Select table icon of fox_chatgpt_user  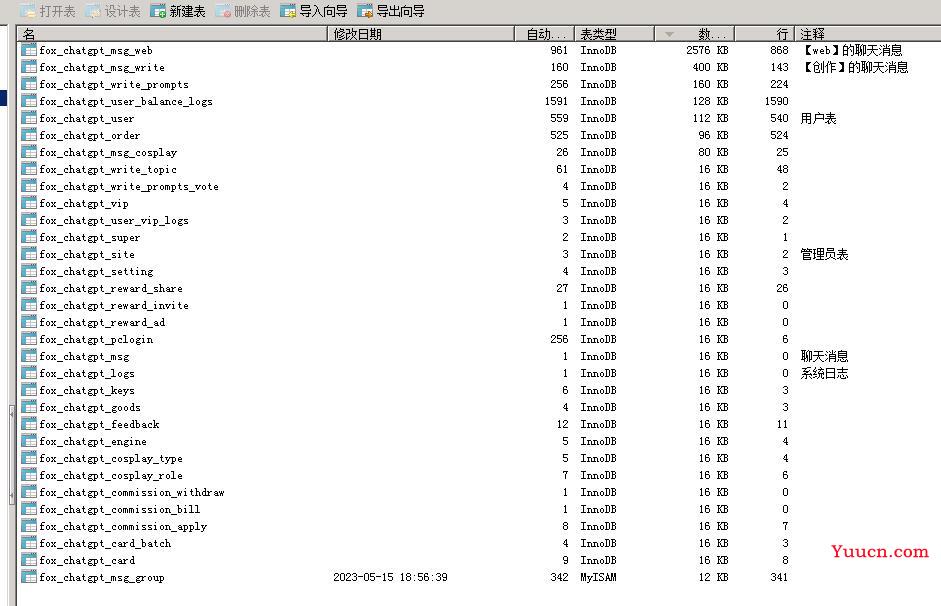coord(29,118)
